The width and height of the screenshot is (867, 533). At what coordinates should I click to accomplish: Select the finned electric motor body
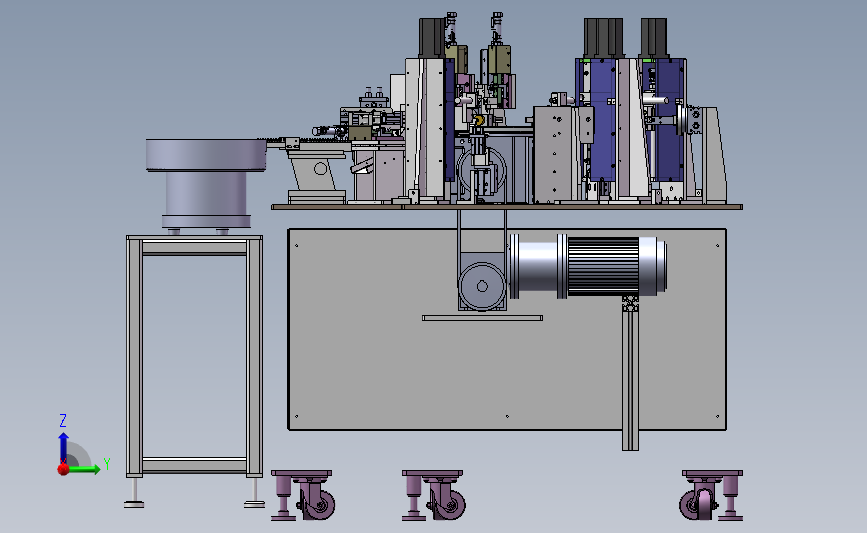(603, 266)
